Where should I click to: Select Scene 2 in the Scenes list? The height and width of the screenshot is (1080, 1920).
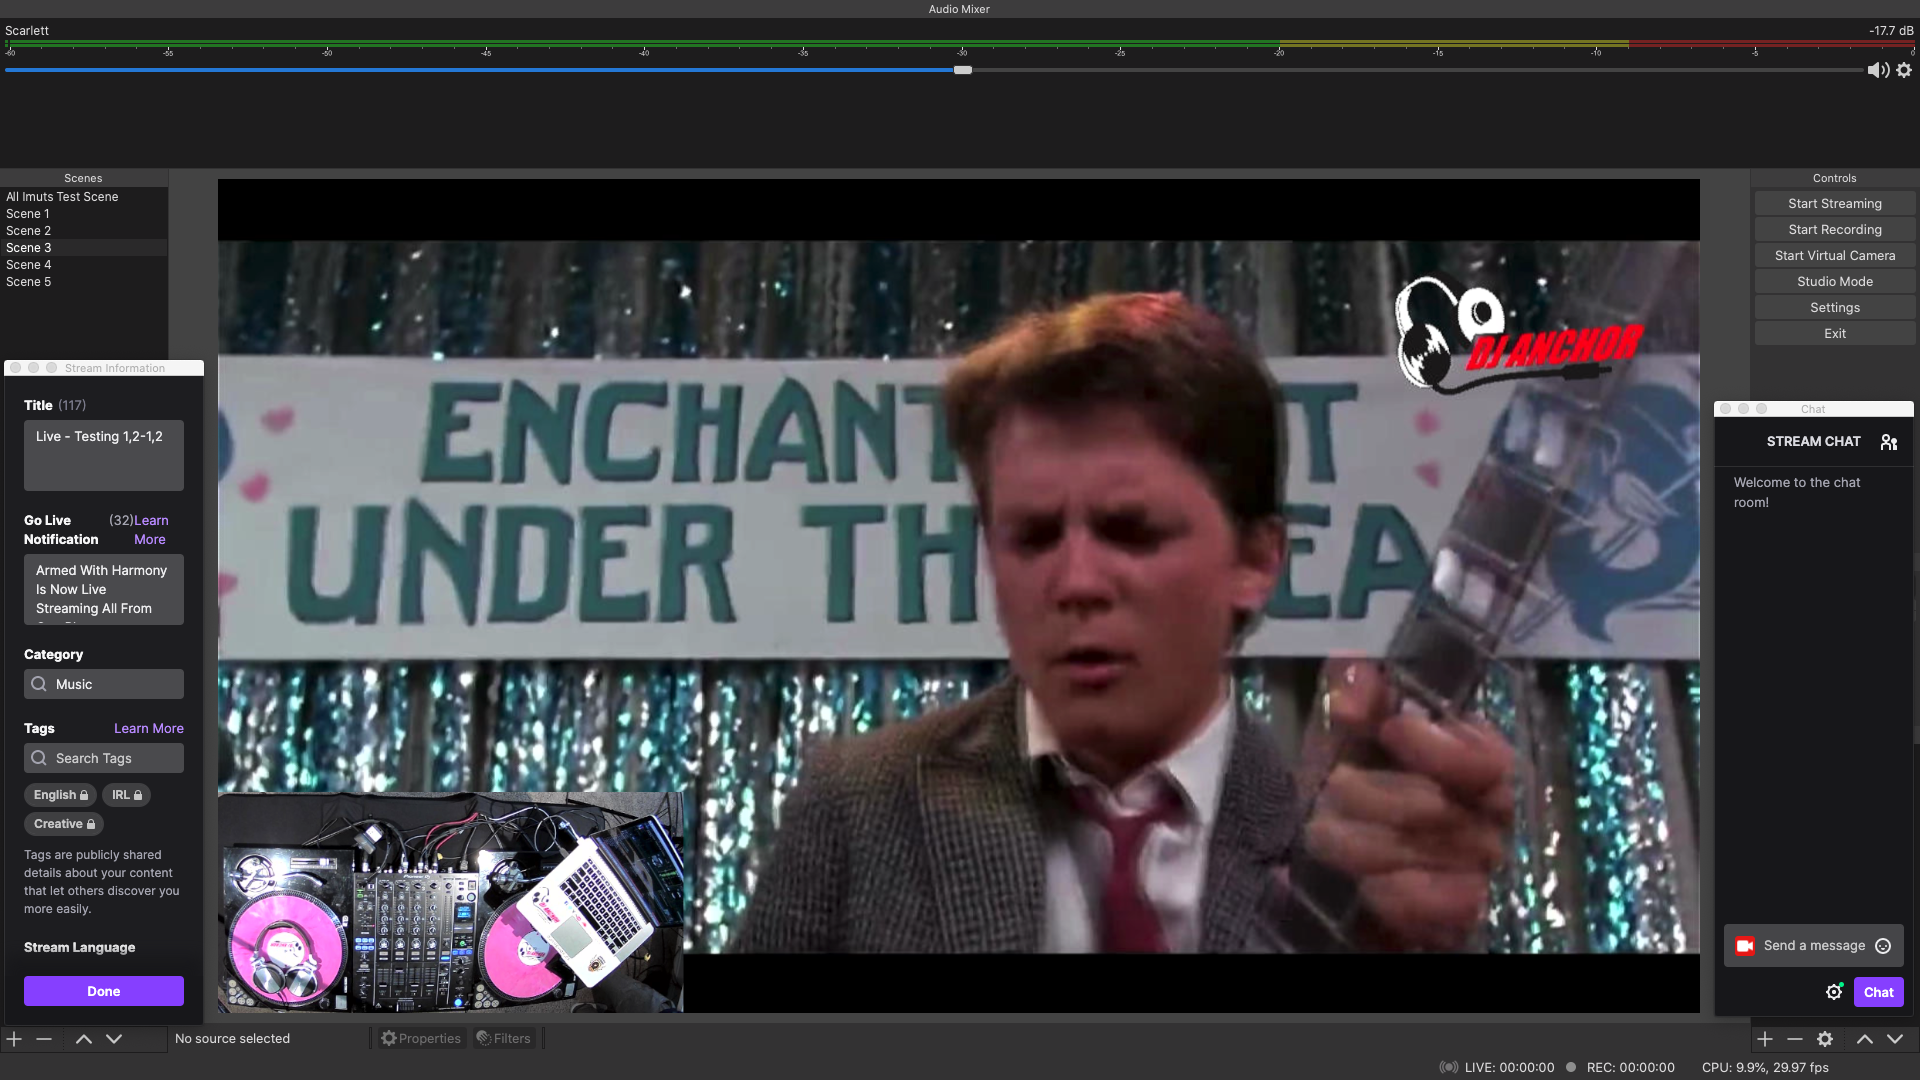coord(84,231)
